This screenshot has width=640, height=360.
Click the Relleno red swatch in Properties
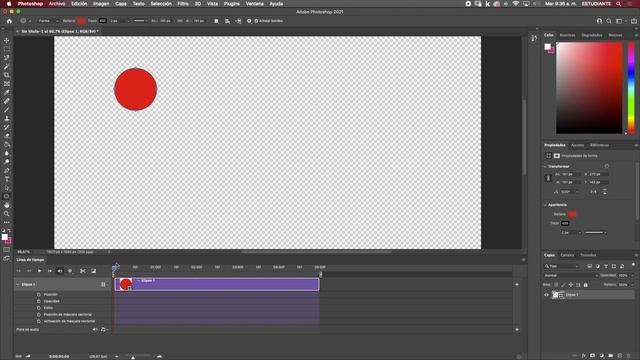pyautogui.click(x=572, y=214)
